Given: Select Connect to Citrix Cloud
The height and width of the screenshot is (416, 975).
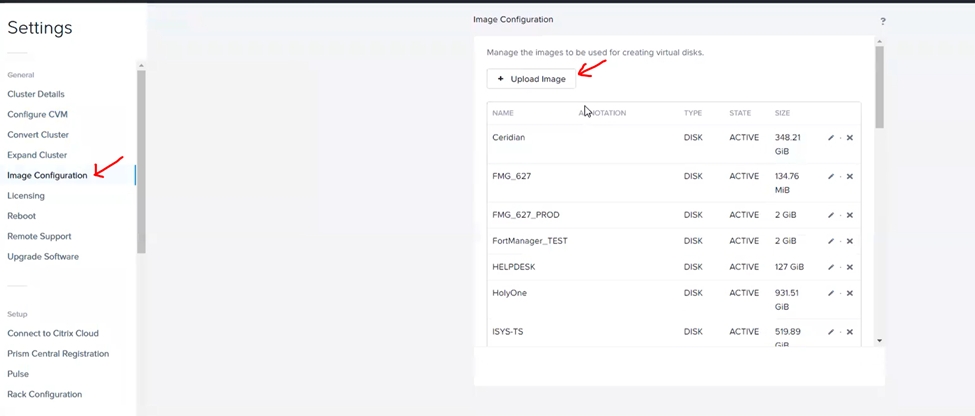Looking at the screenshot, I should pos(53,333).
